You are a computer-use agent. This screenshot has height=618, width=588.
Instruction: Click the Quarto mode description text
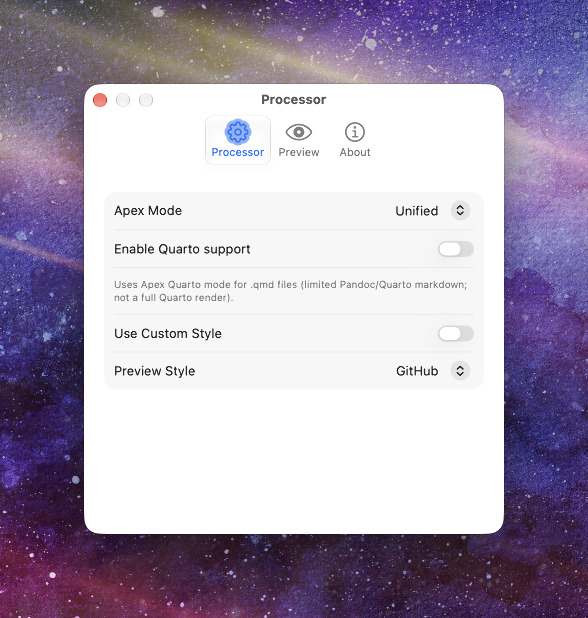(x=290, y=291)
